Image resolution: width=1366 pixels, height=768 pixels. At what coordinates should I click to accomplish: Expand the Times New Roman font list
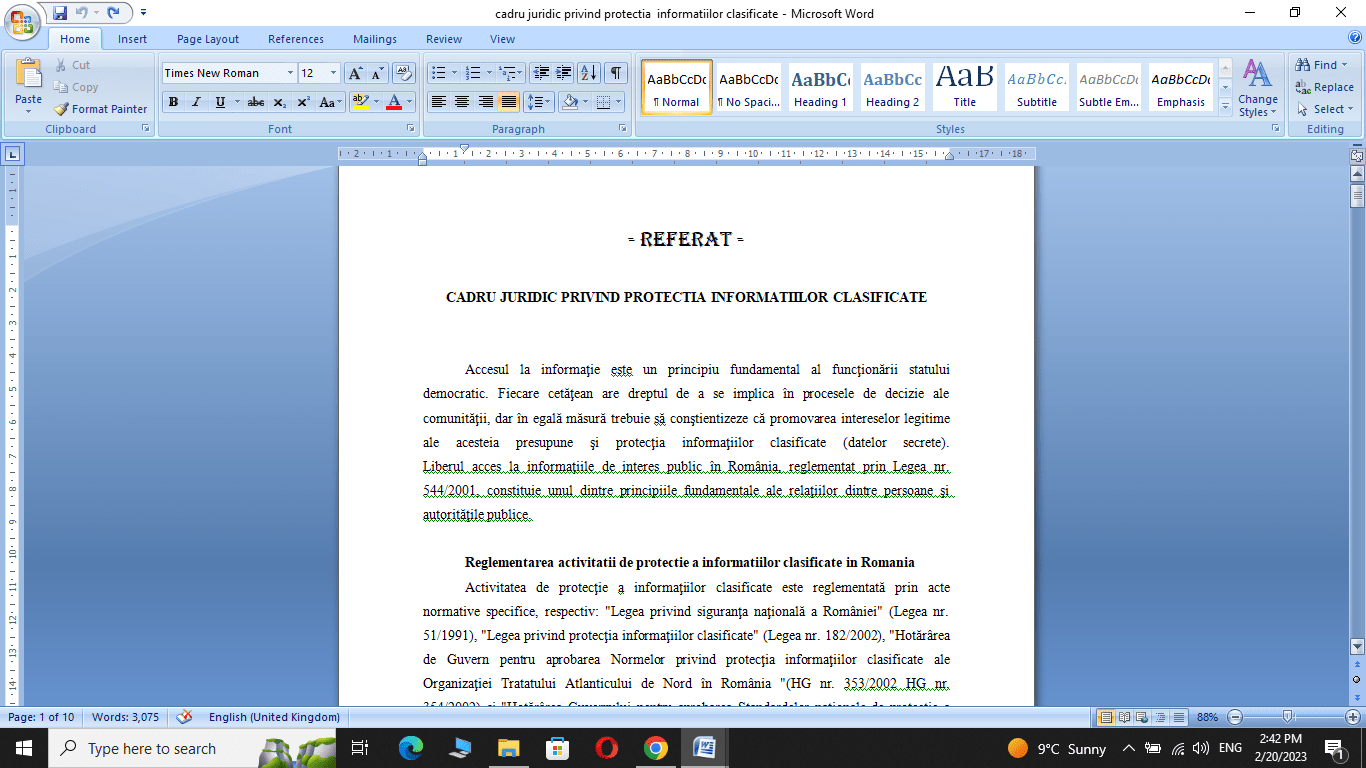click(290, 73)
